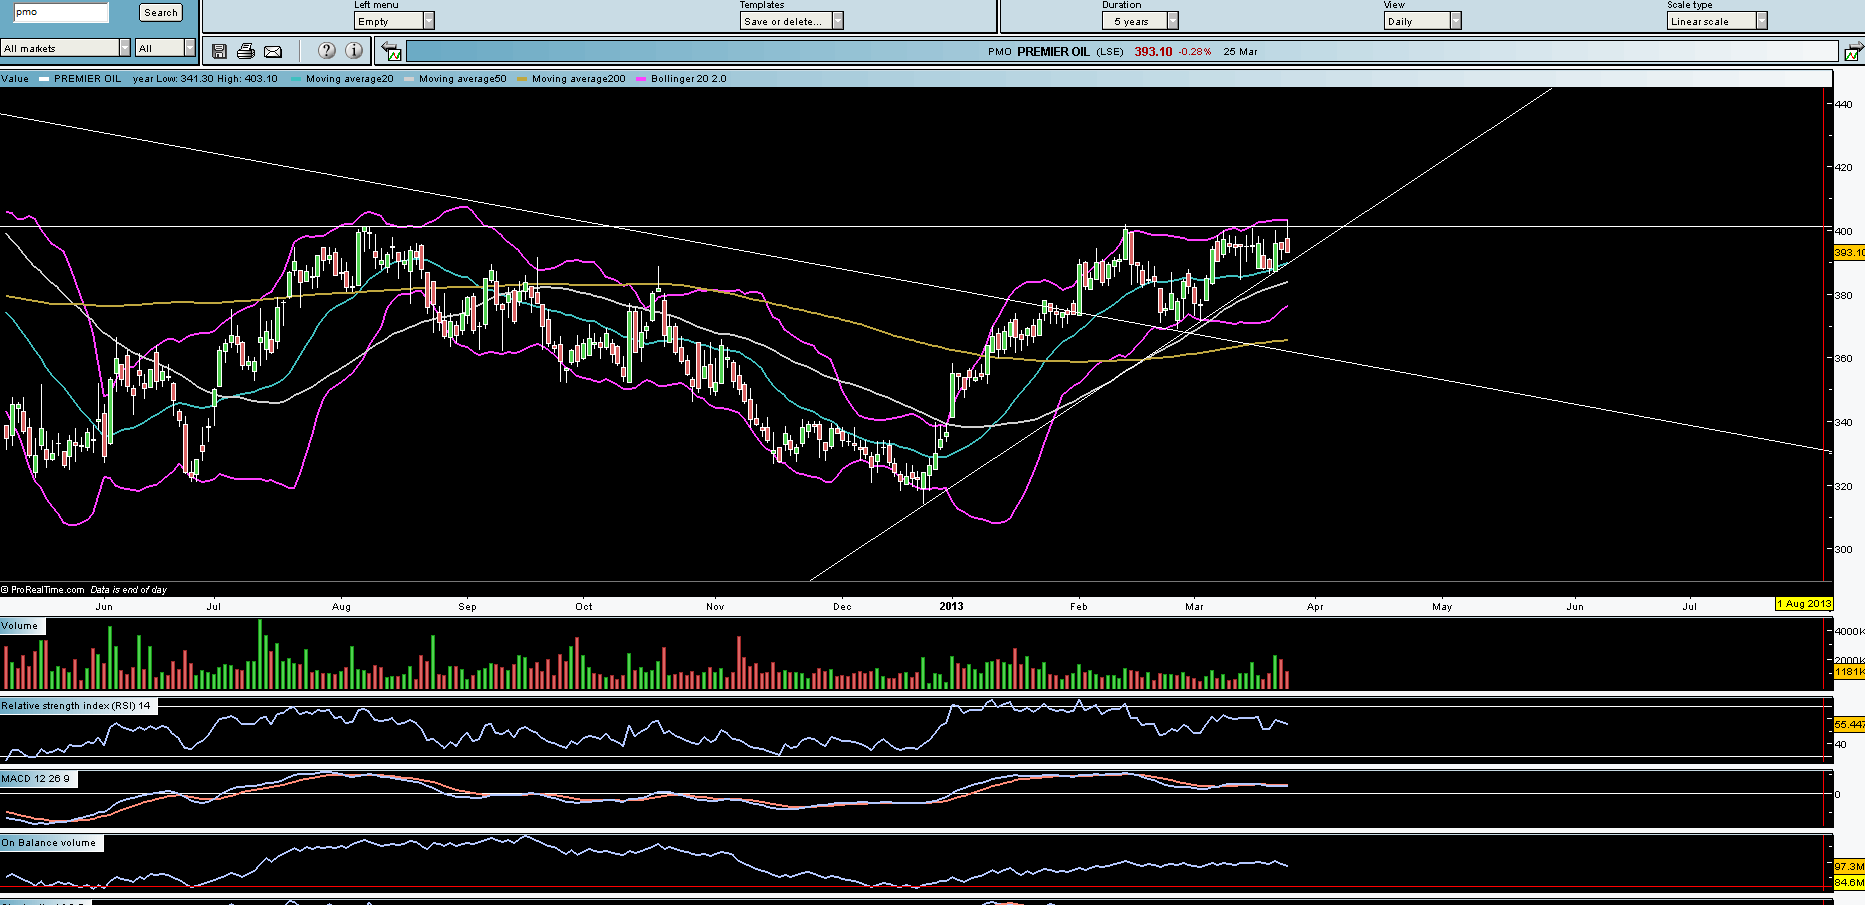
Task: Click the Moving average50 legend swatch
Action: (409, 79)
